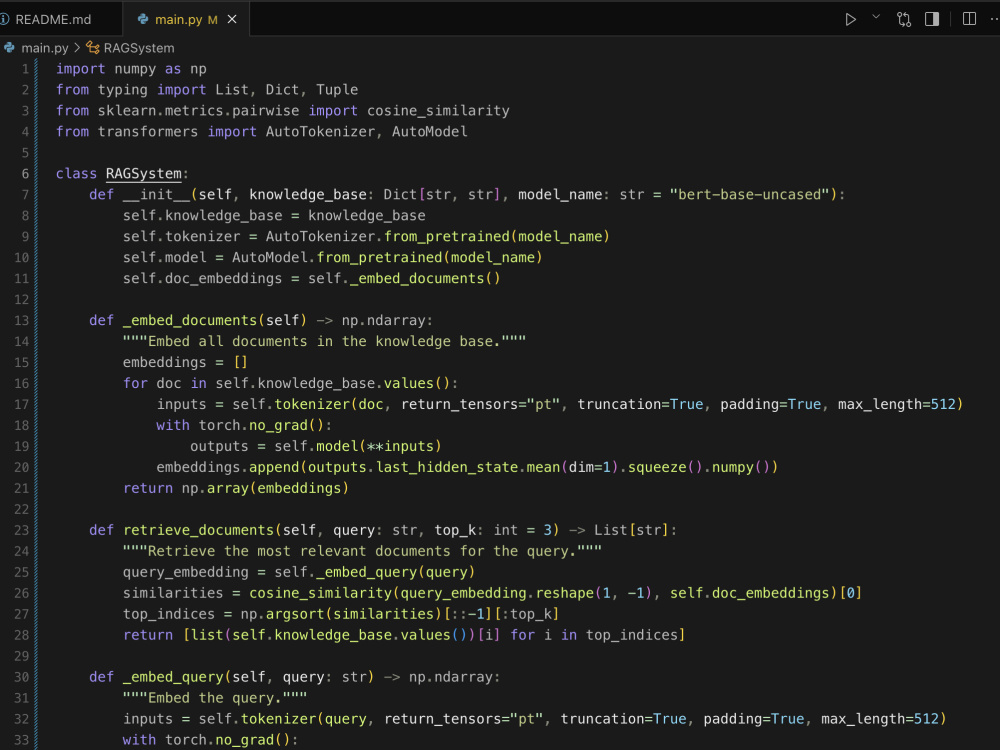Image resolution: width=1000 pixels, height=750 pixels.
Task: Click self.model(**inputs) on line 19
Action: (358, 446)
